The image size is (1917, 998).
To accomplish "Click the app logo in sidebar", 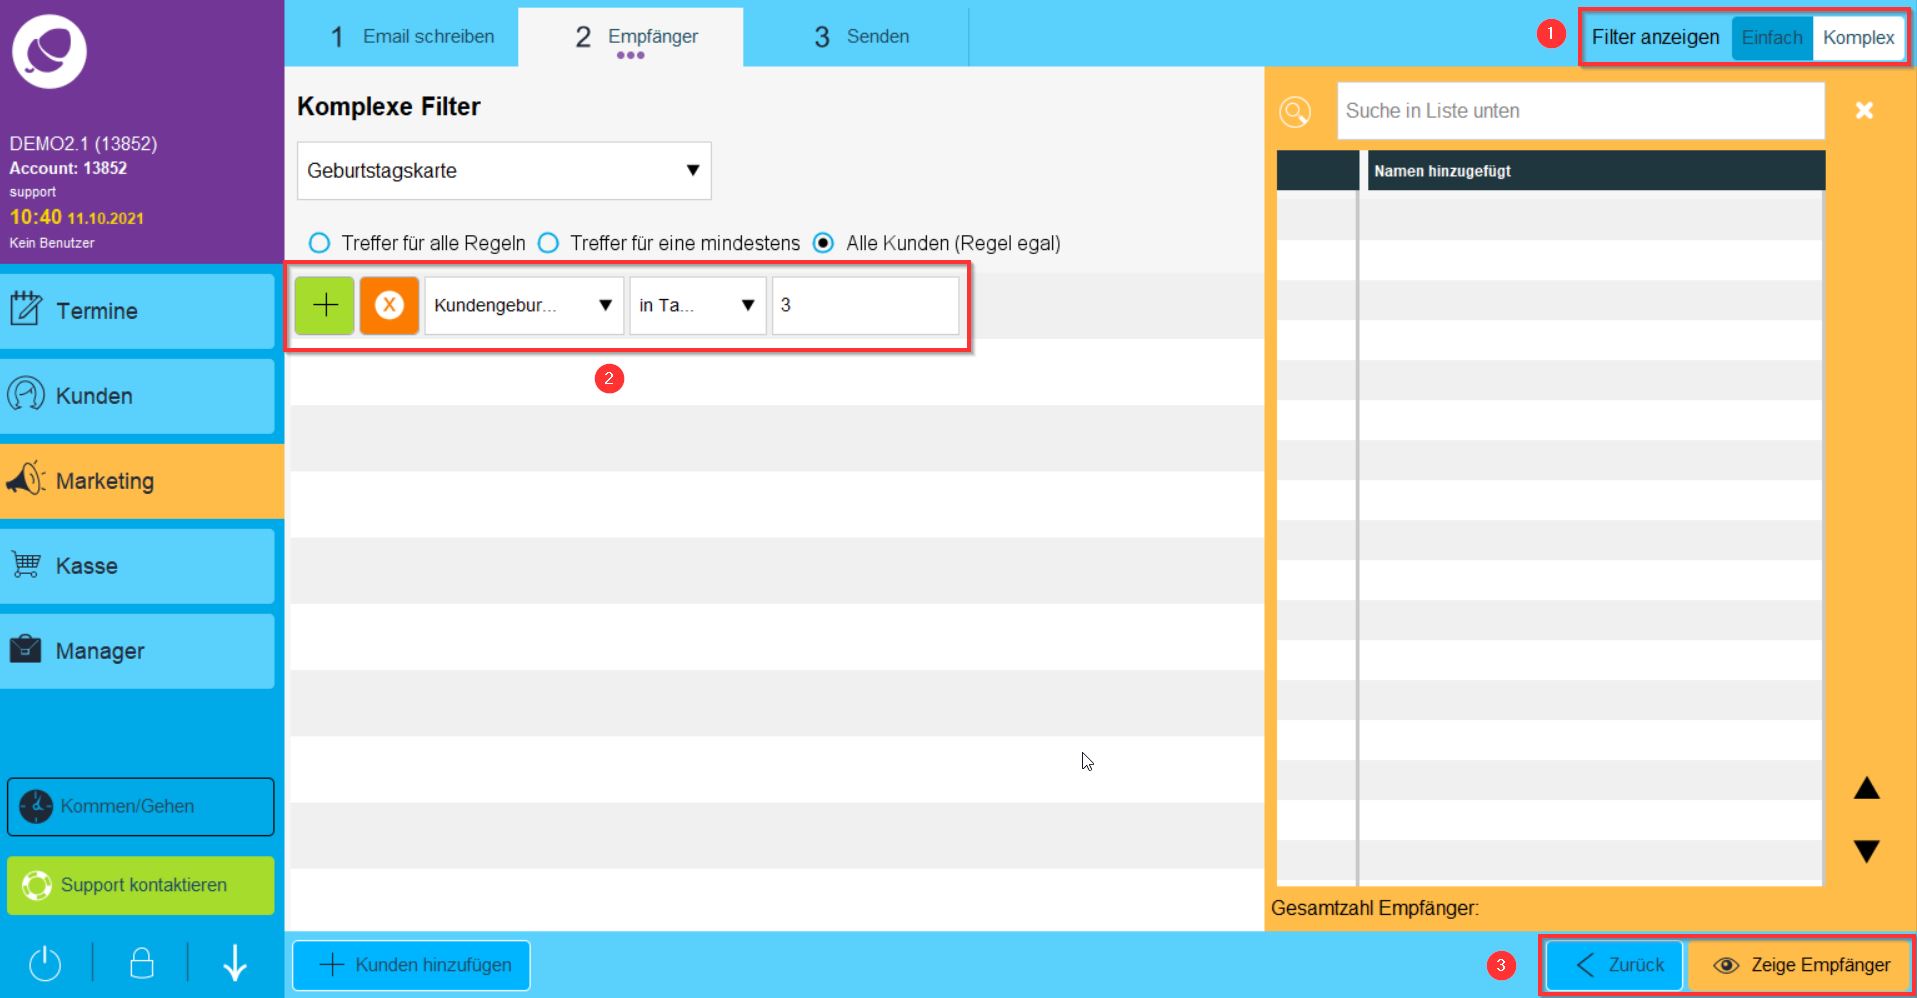I will [x=49, y=52].
